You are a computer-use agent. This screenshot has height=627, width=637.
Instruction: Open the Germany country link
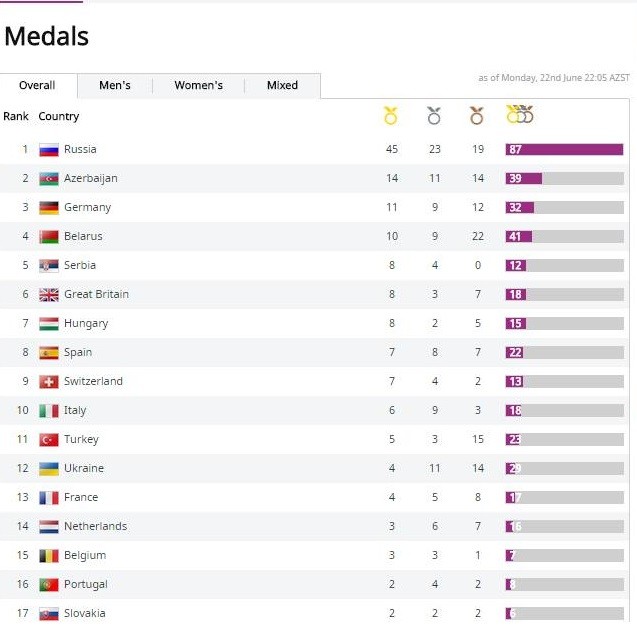pyautogui.click(x=87, y=208)
